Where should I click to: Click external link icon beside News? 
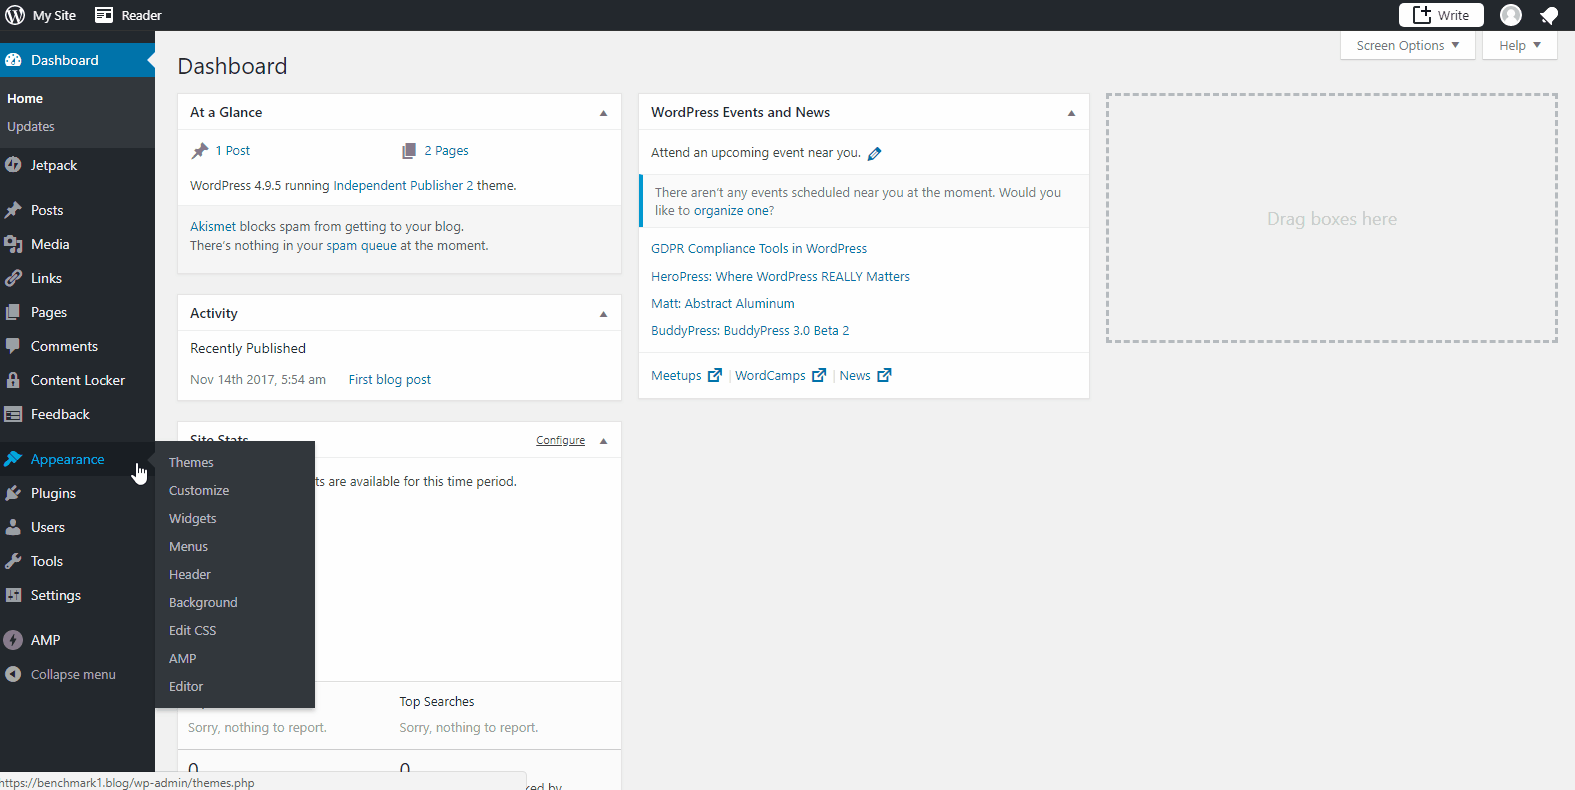coord(884,375)
